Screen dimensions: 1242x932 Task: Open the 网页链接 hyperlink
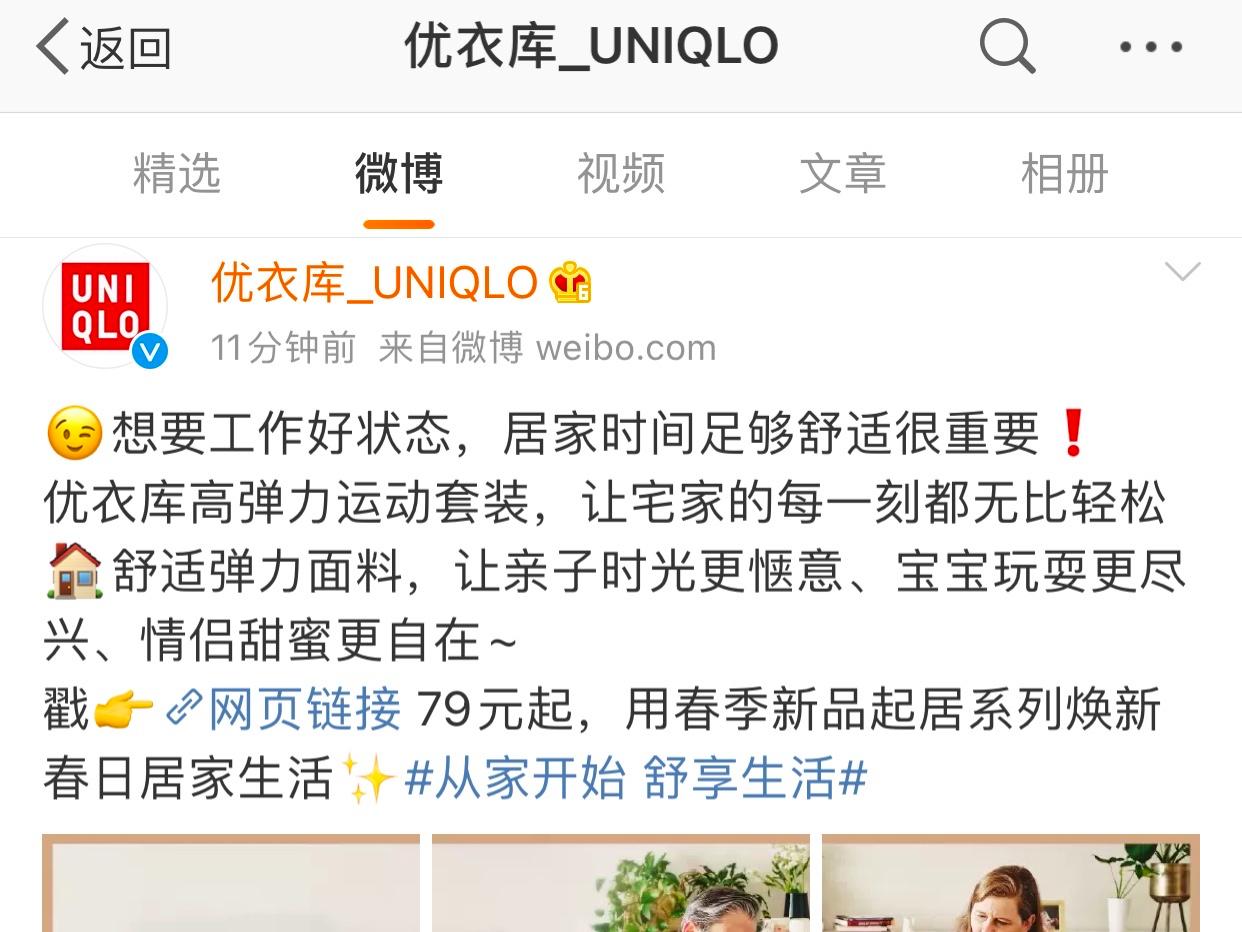tap(305, 710)
